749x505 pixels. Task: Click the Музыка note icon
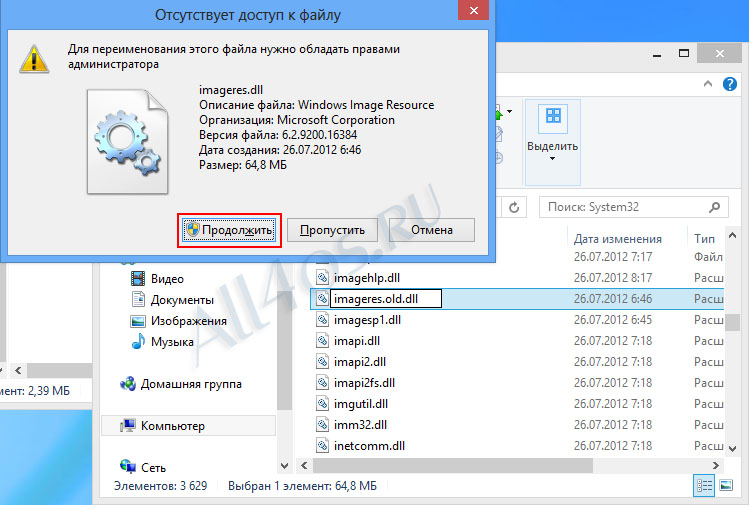pos(138,341)
